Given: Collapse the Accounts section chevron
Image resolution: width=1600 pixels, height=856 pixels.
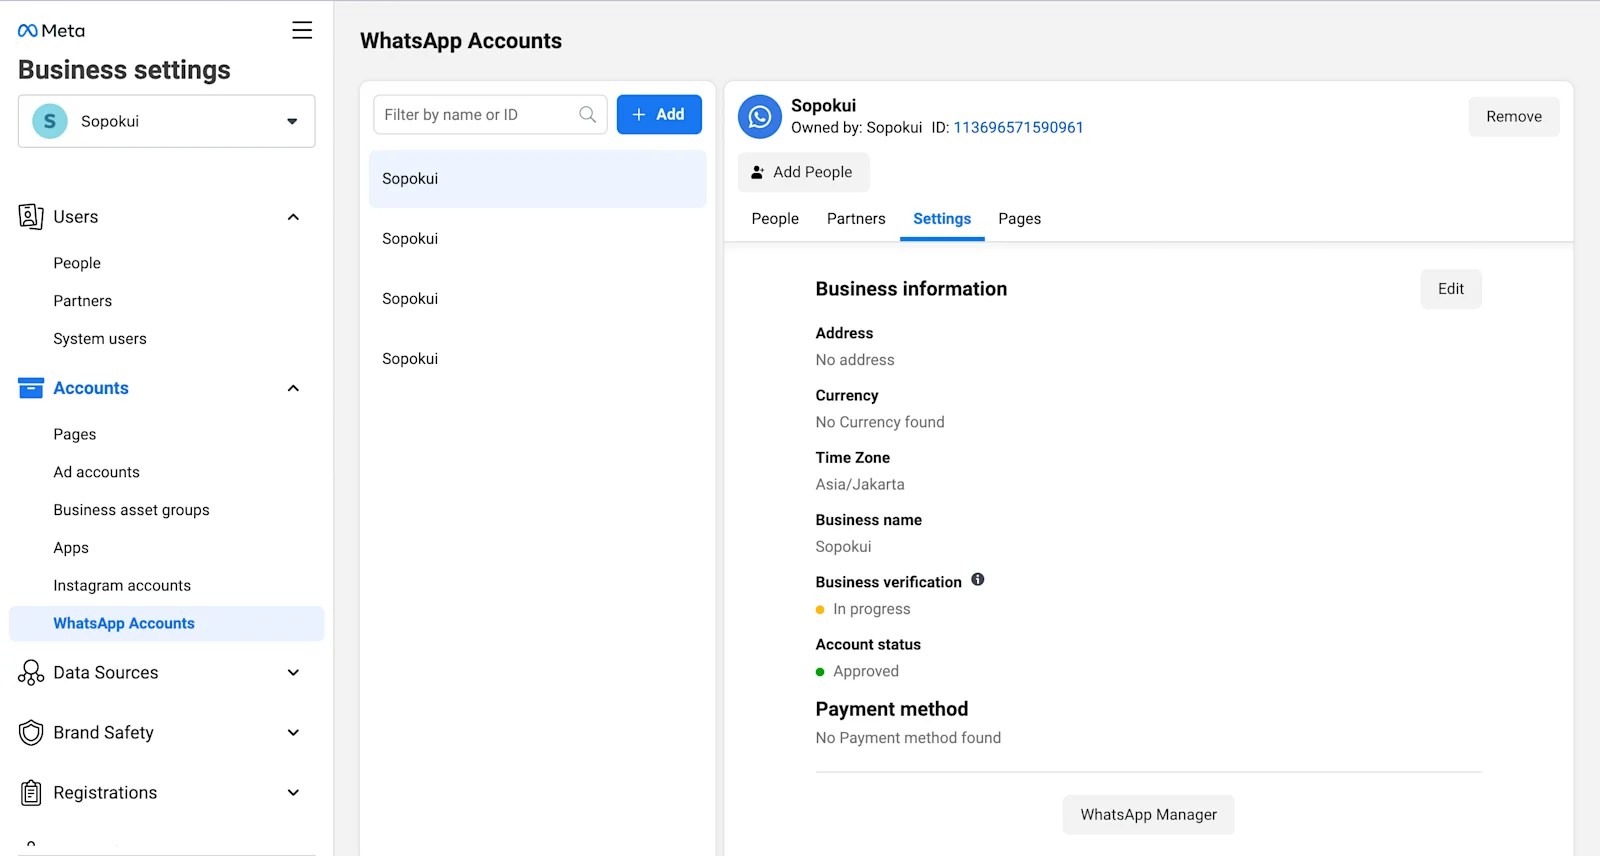Looking at the screenshot, I should (293, 388).
